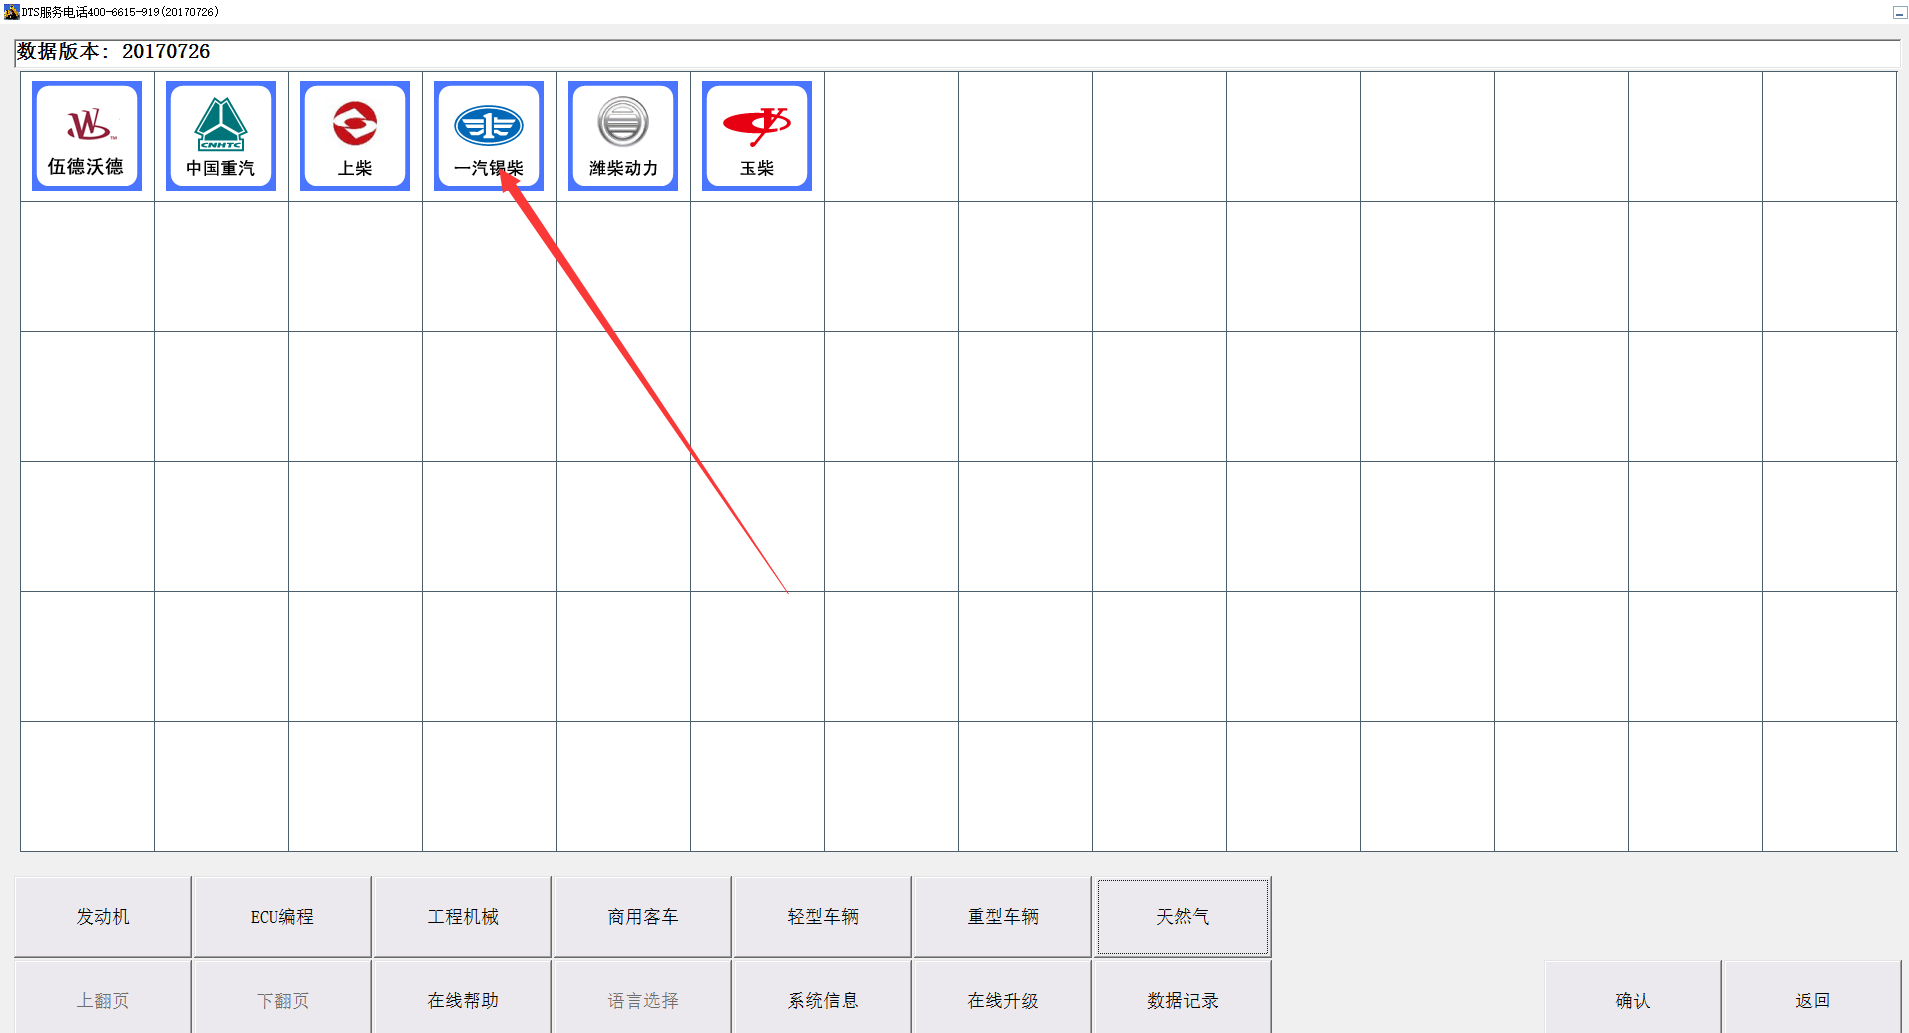Show the 轻型车辆 category
The image size is (1909, 1033).
click(823, 916)
